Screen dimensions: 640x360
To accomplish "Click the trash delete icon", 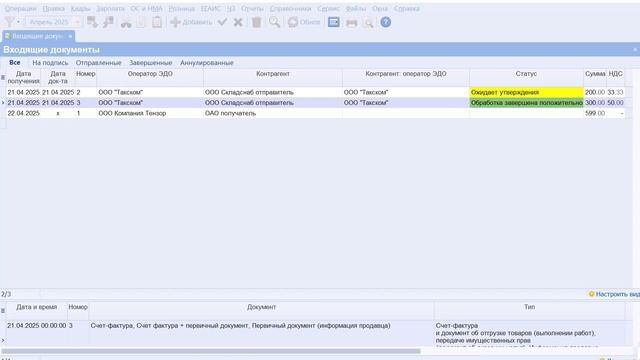I will pos(256,22).
